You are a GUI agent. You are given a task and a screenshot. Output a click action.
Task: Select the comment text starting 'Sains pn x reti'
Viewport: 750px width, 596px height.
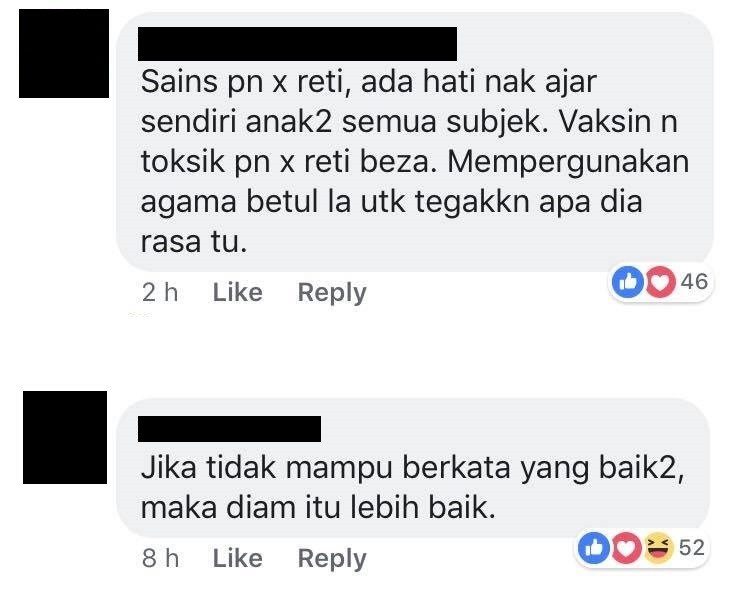click(x=415, y=162)
